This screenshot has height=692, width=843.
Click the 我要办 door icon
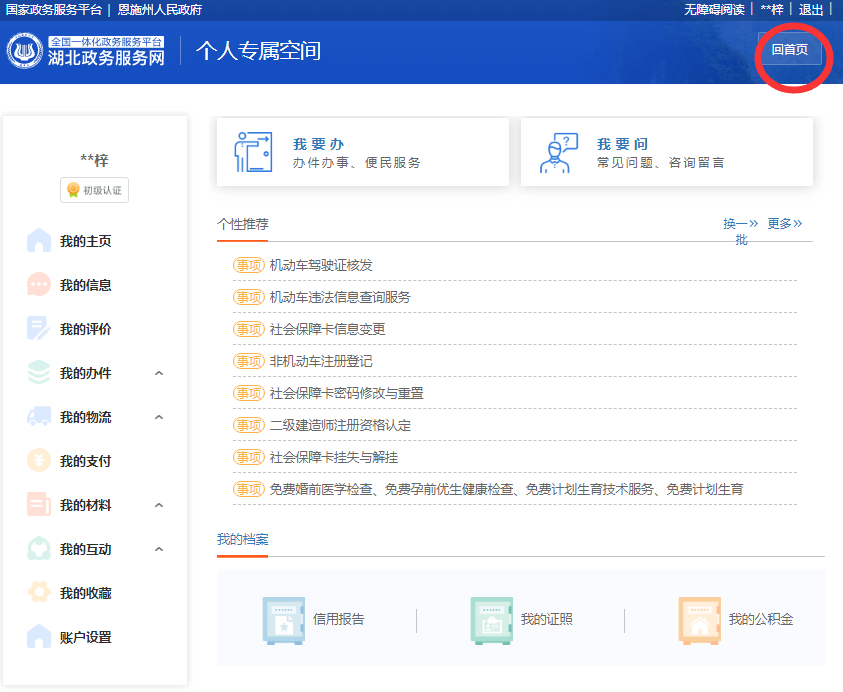click(x=253, y=152)
